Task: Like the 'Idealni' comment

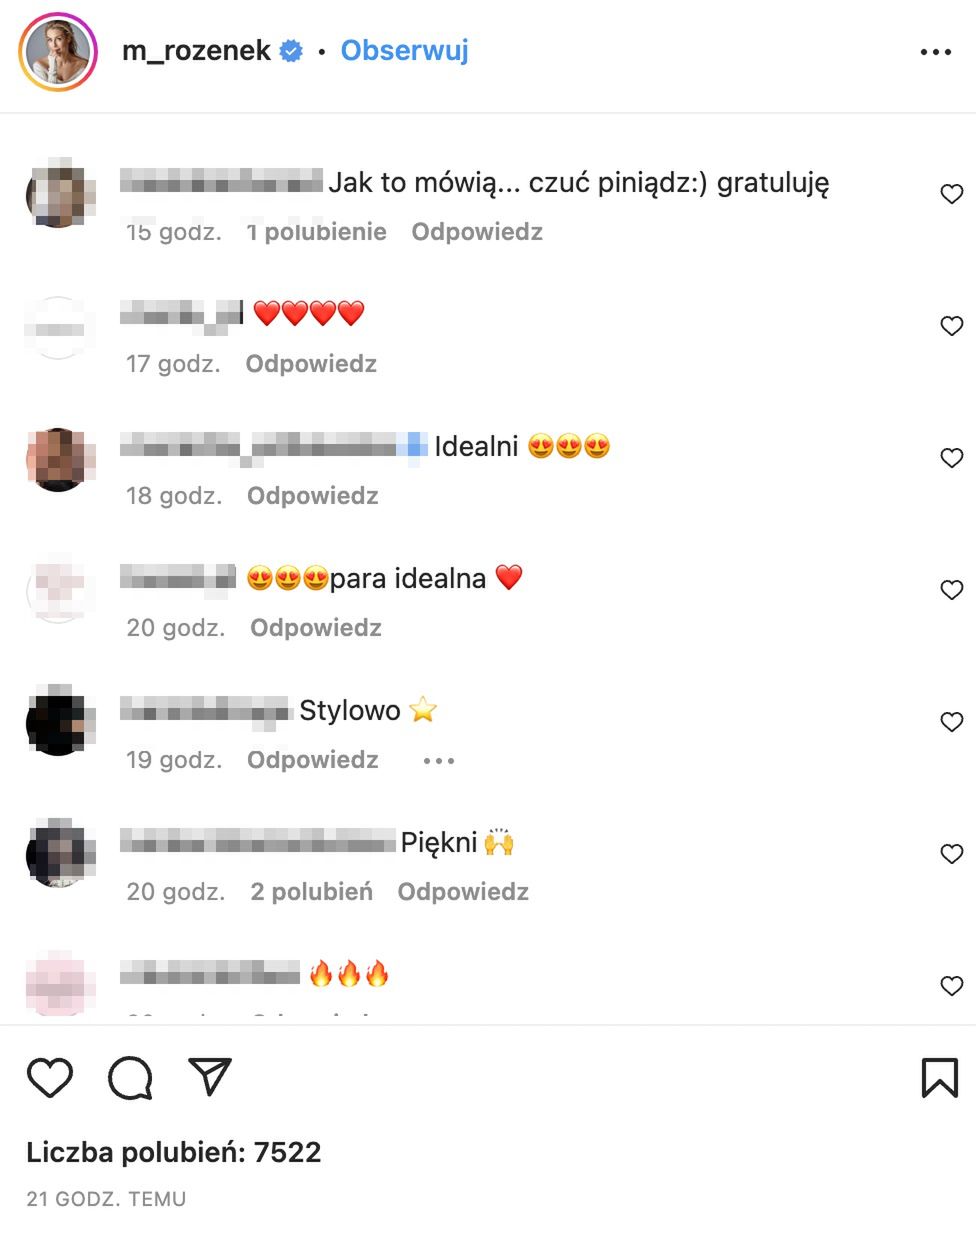Action: [952, 458]
